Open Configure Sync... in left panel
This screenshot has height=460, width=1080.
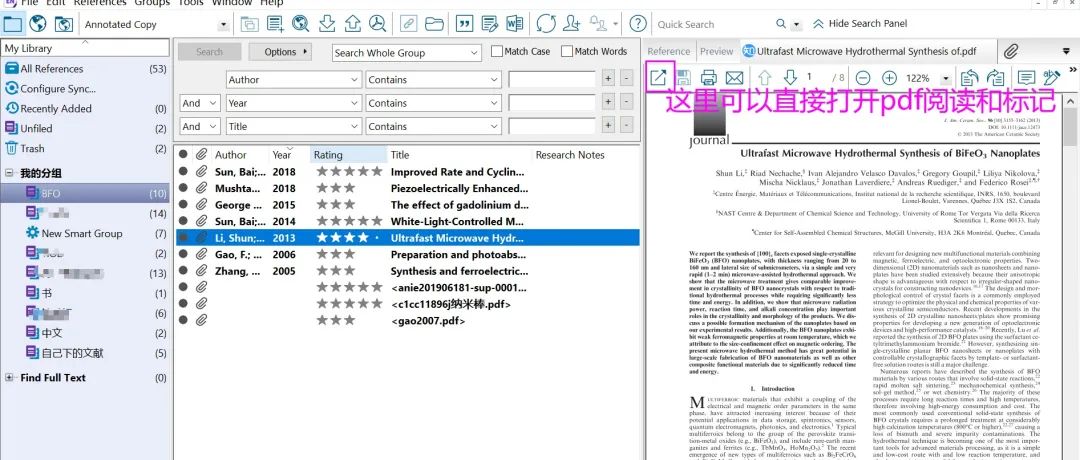tap(58, 89)
